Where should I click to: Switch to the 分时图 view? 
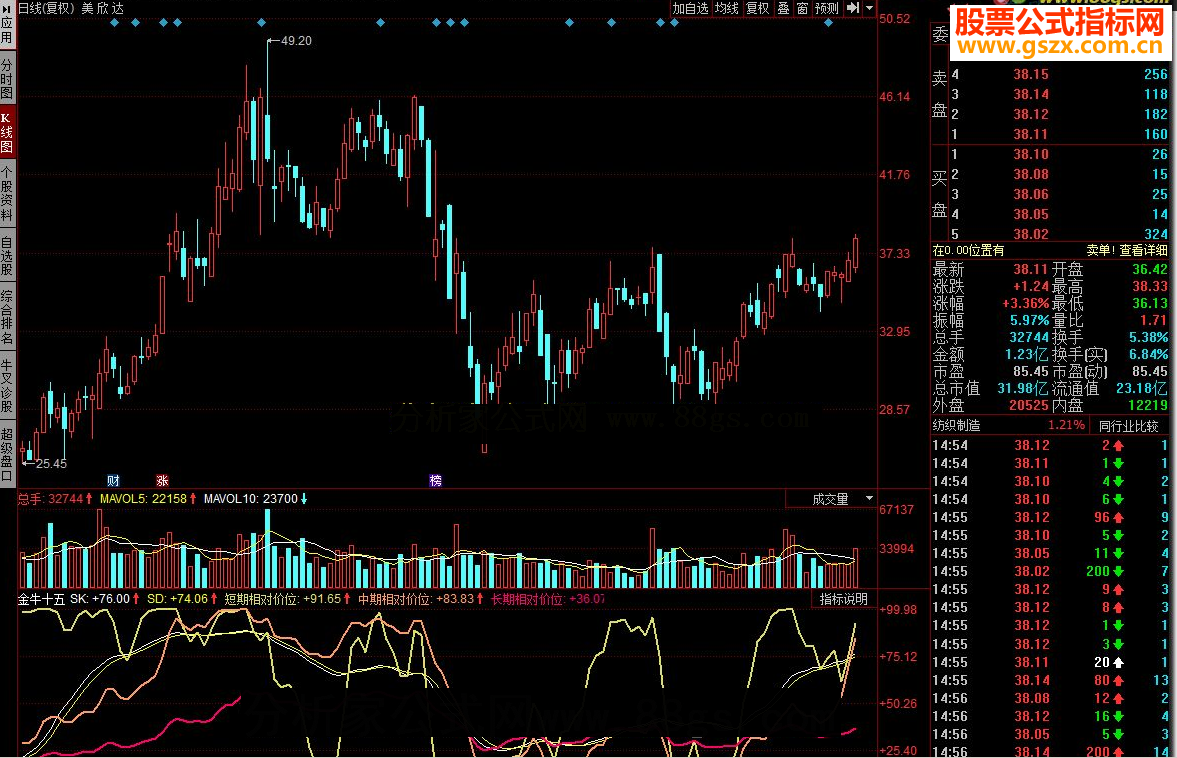click(x=7, y=77)
